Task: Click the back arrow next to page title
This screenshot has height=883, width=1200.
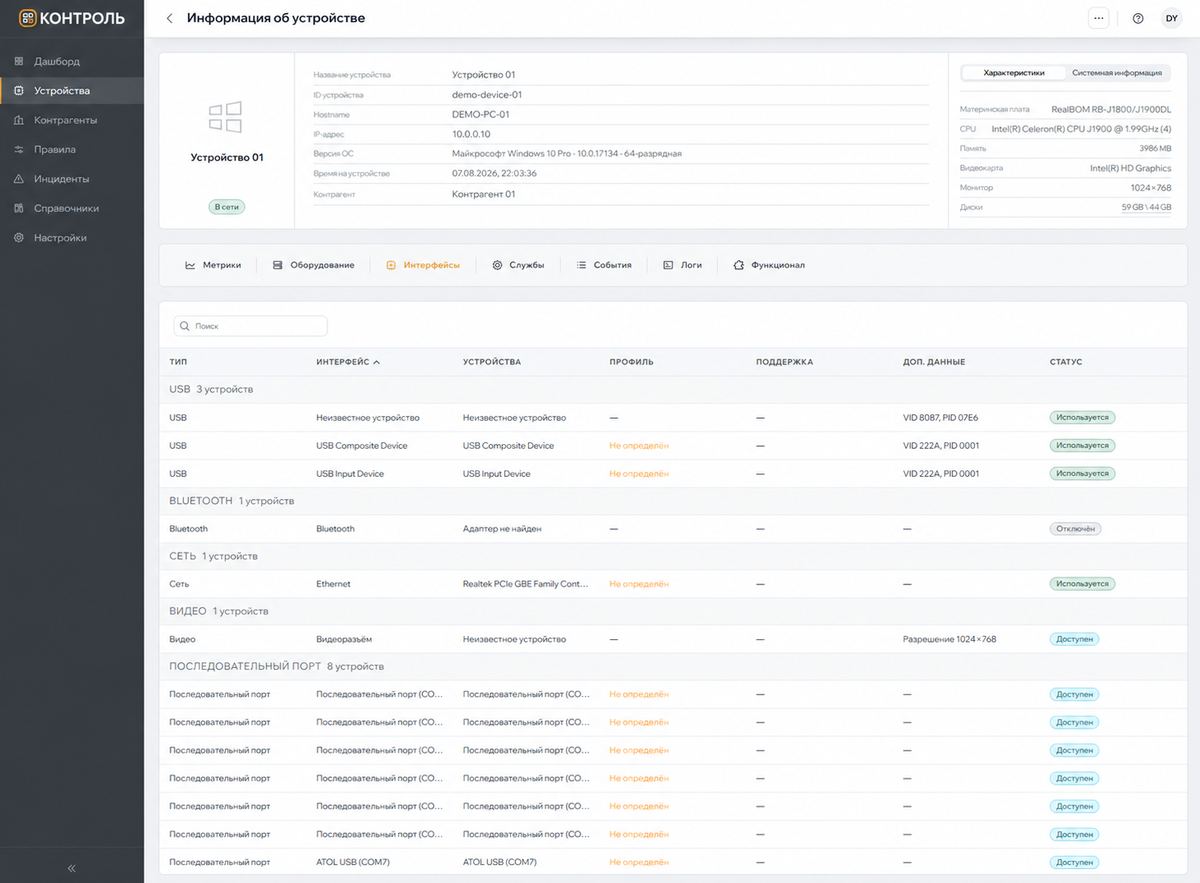Action: tap(169, 18)
